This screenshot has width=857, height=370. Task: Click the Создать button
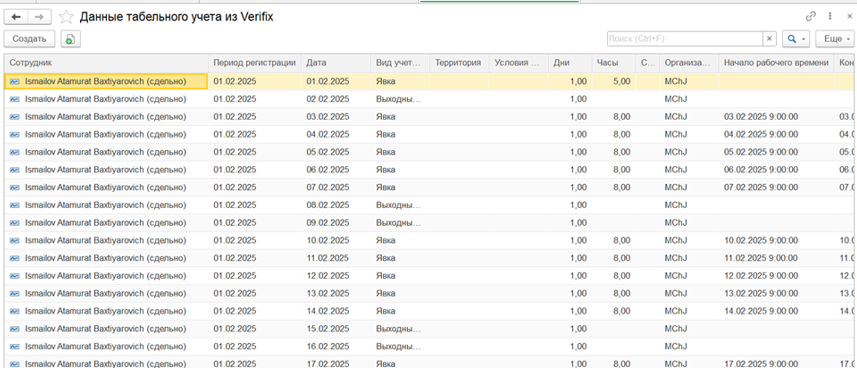tap(30, 39)
